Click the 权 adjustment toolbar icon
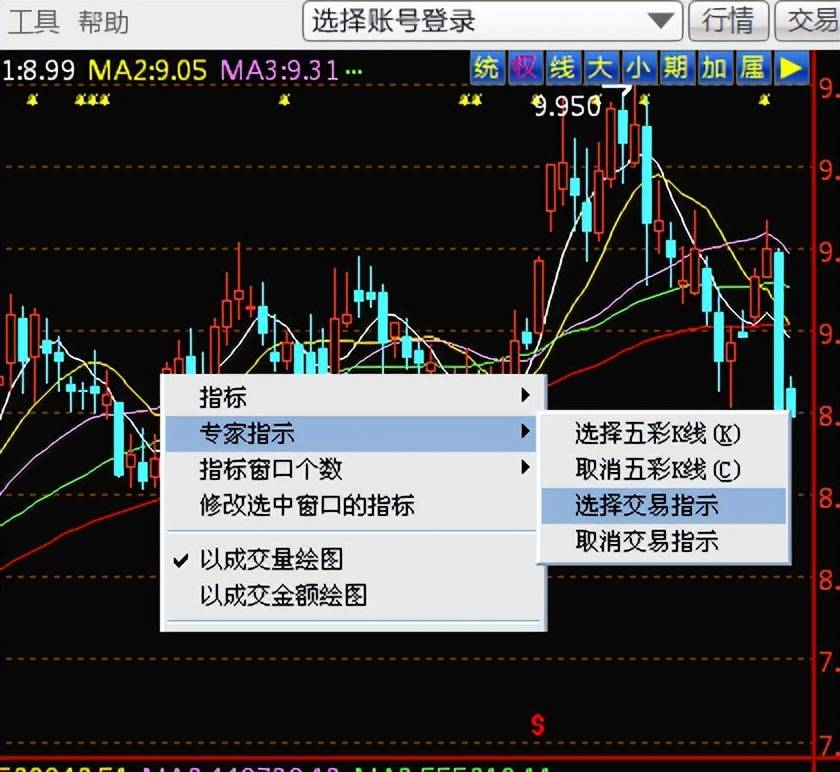The width and height of the screenshot is (840, 772). pos(525,68)
